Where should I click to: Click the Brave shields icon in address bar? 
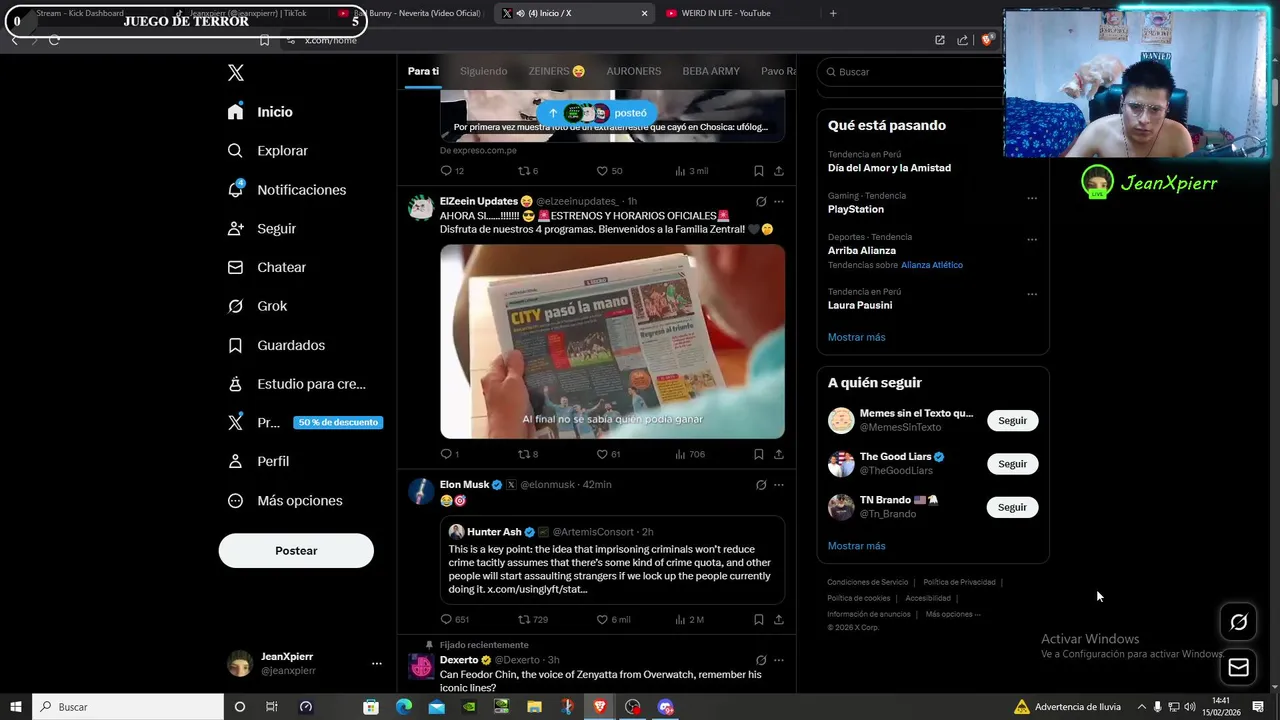coord(986,40)
